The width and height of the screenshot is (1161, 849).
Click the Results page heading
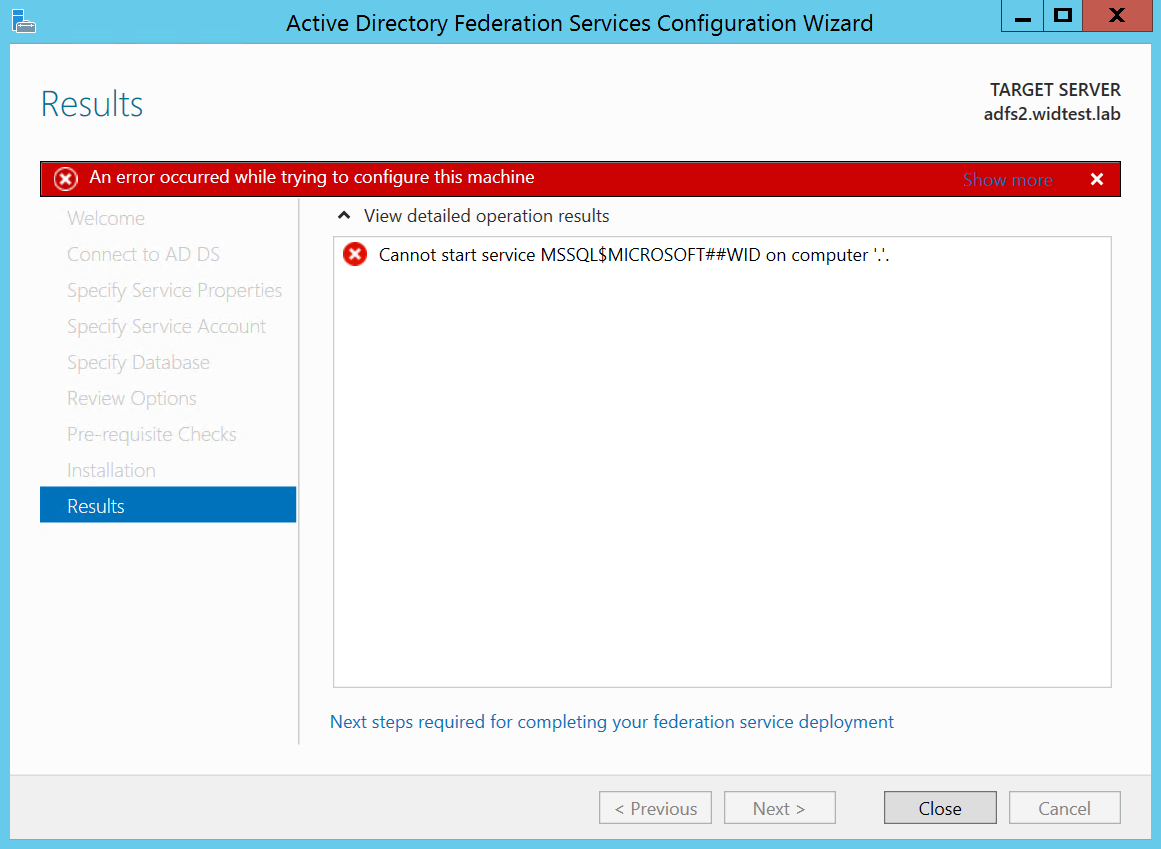point(92,104)
